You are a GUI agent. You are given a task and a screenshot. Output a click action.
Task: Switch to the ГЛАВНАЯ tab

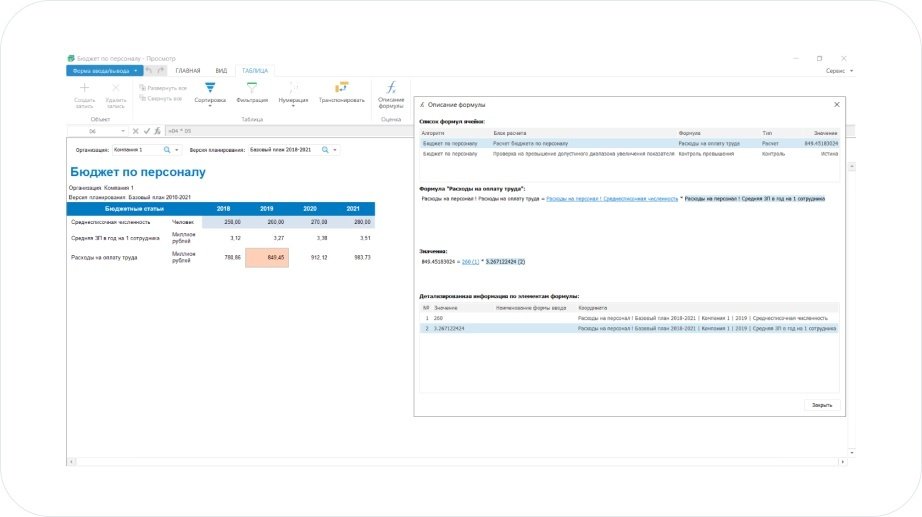188,71
